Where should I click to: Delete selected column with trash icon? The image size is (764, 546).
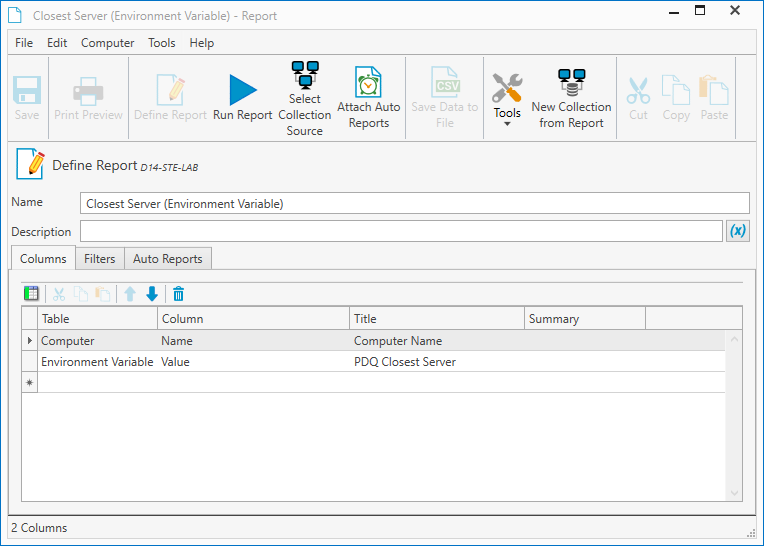[178, 294]
